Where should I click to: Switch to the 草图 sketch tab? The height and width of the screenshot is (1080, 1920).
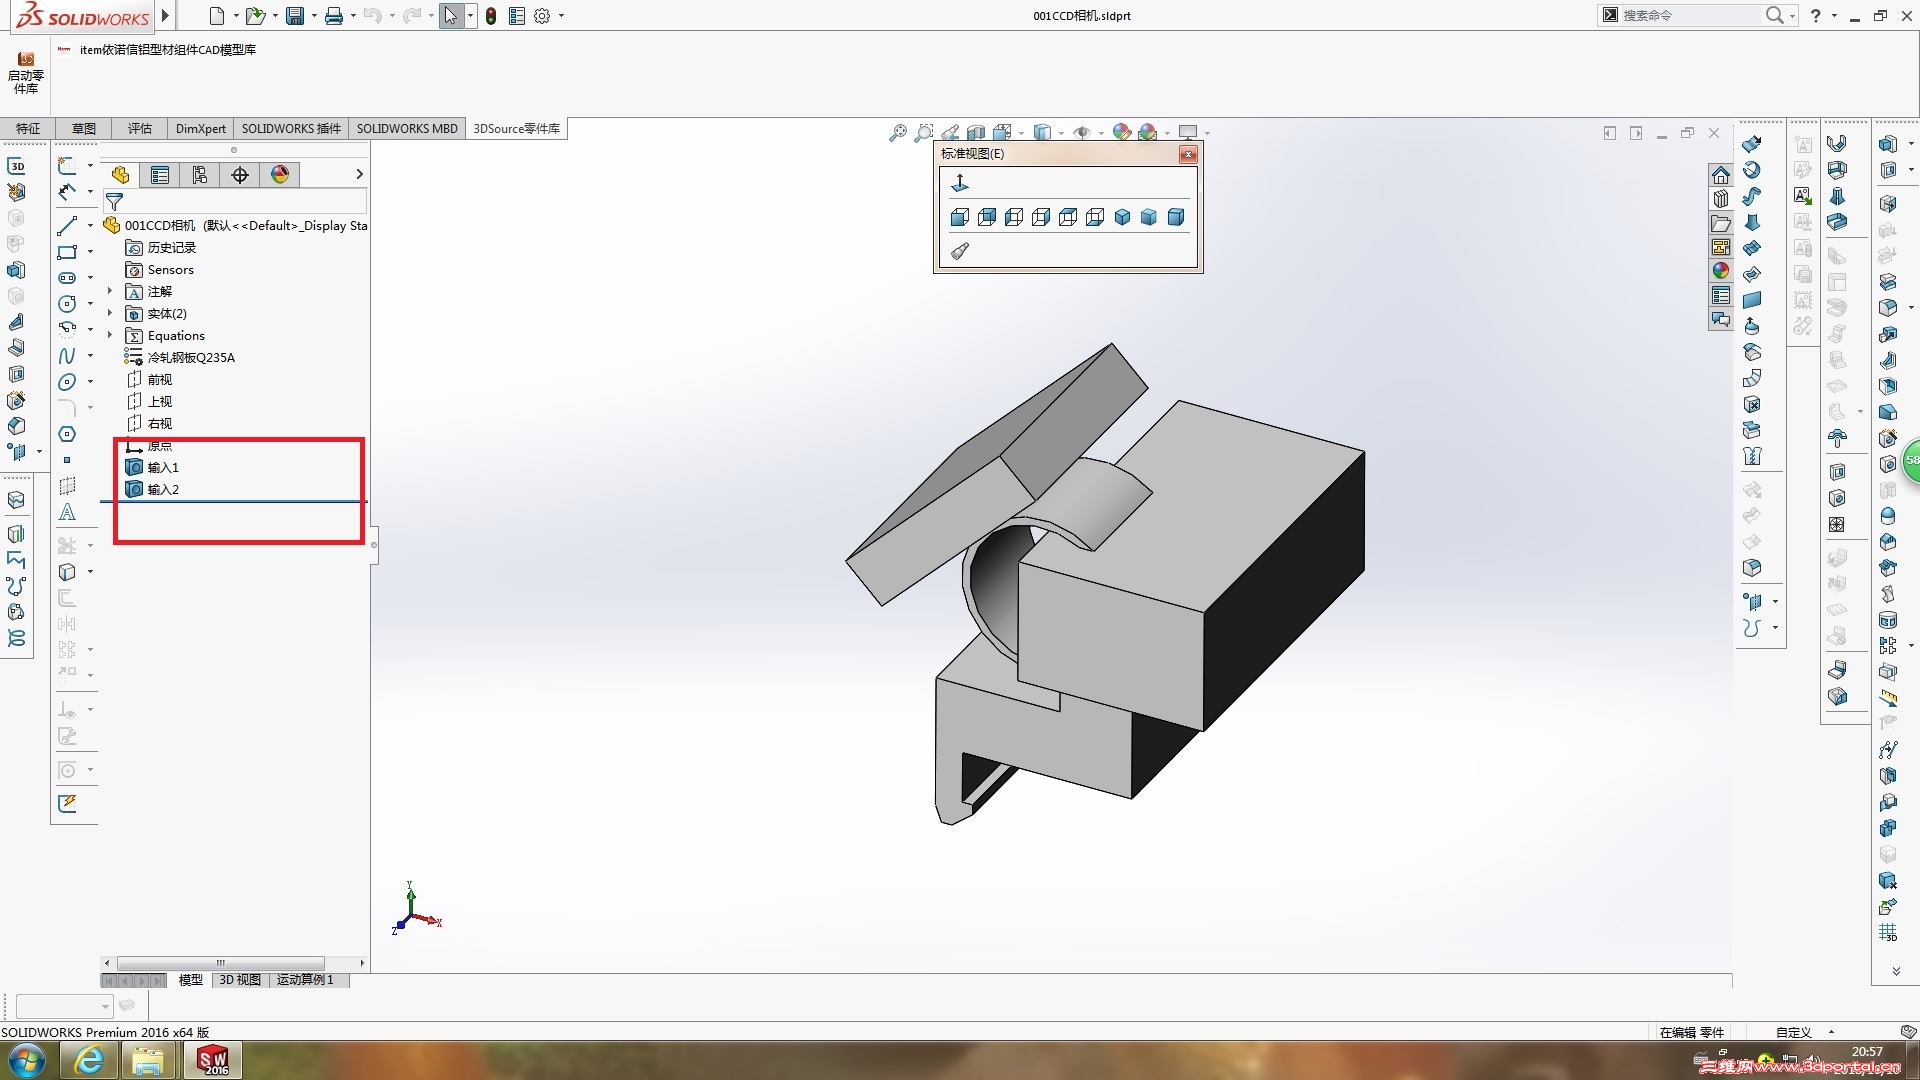tap(84, 128)
